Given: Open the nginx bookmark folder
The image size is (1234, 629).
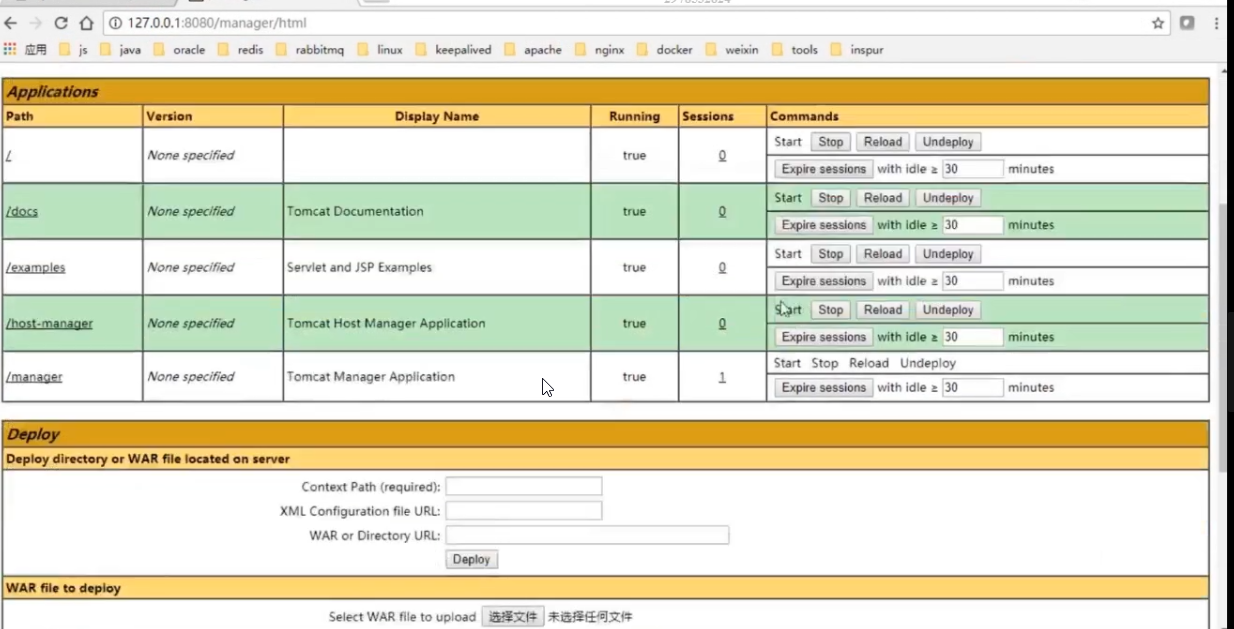Looking at the screenshot, I should [x=599, y=49].
